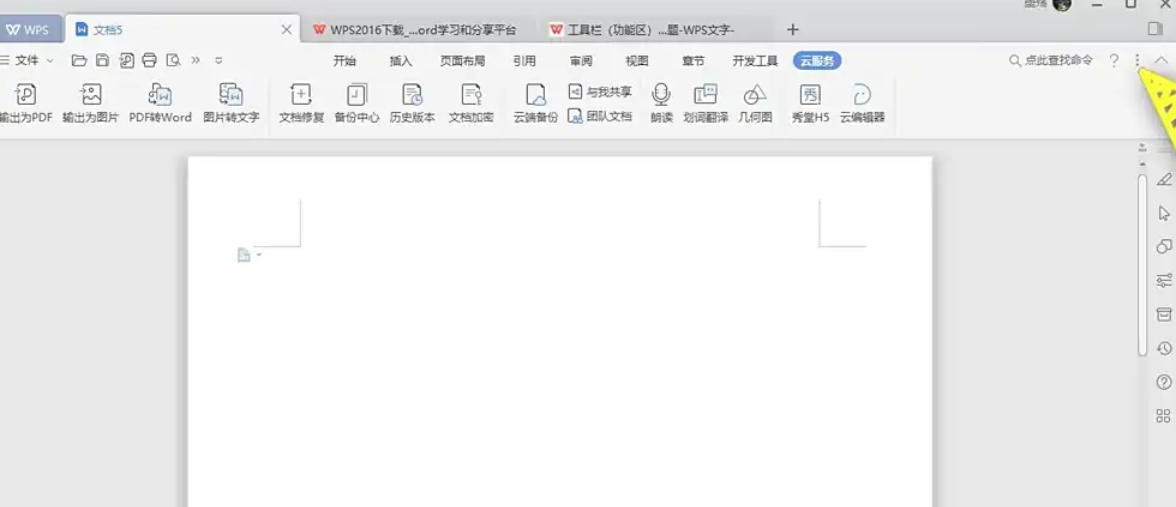Go to the WPS home tab
The height and width of the screenshot is (507, 1176).
tap(30, 30)
